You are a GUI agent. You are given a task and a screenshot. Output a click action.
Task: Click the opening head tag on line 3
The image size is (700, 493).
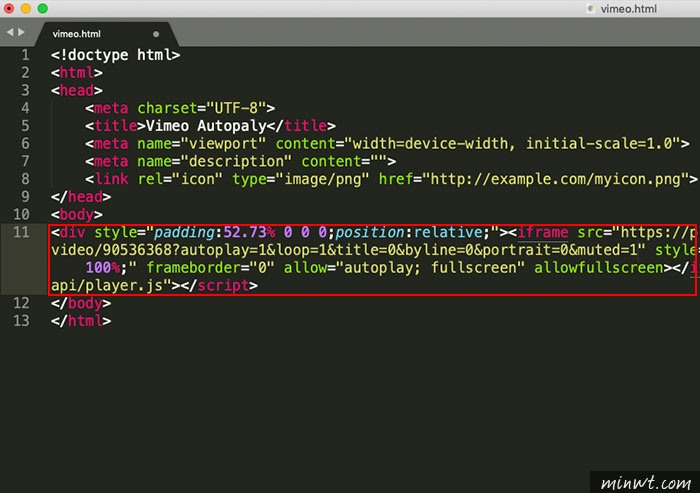point(77,90)
